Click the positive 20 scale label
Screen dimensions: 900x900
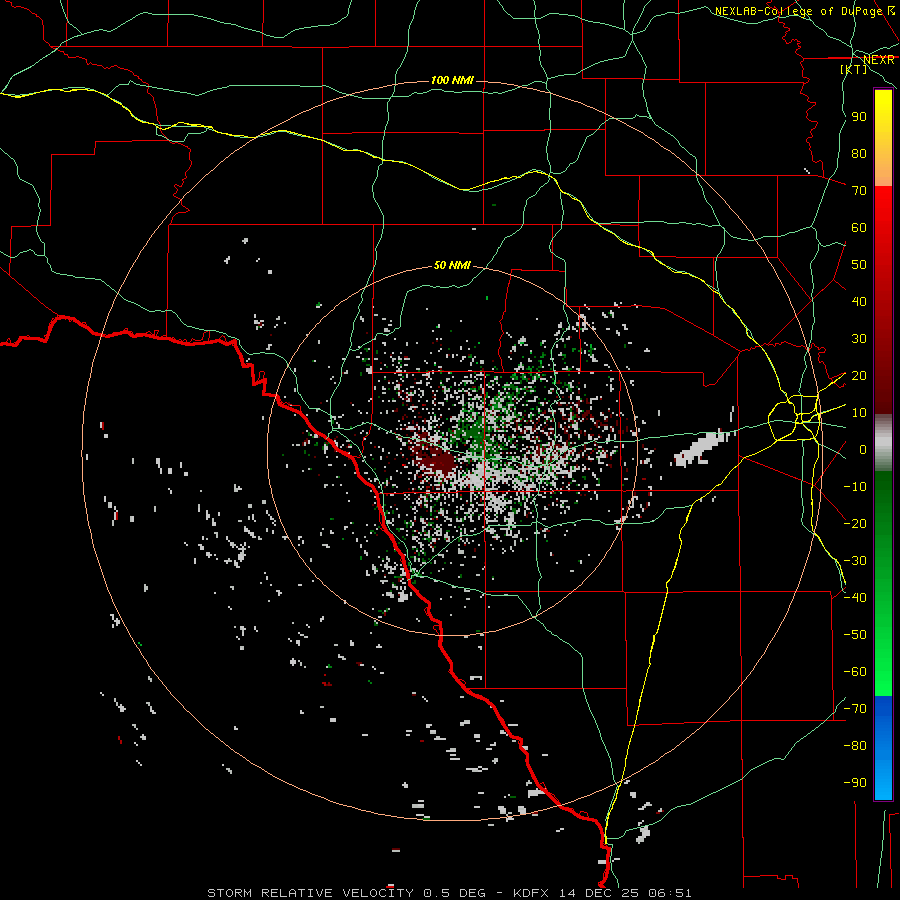coord(859,375)
